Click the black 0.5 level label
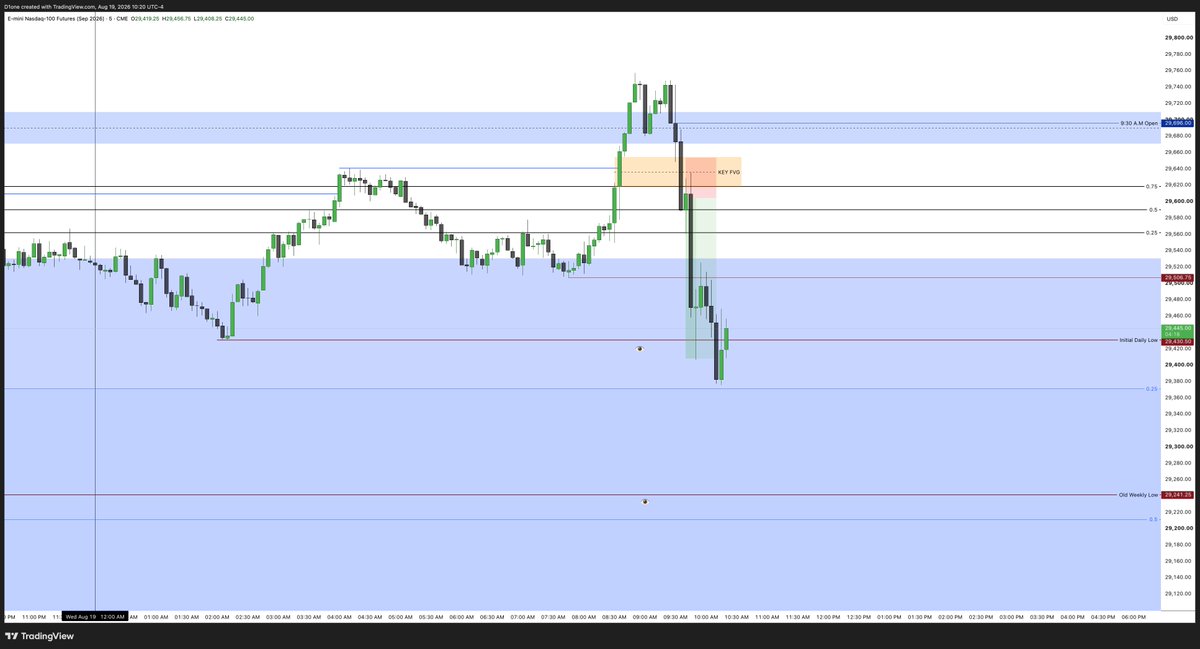This screenshot has width=1200, height=649. coord(1154,210)
